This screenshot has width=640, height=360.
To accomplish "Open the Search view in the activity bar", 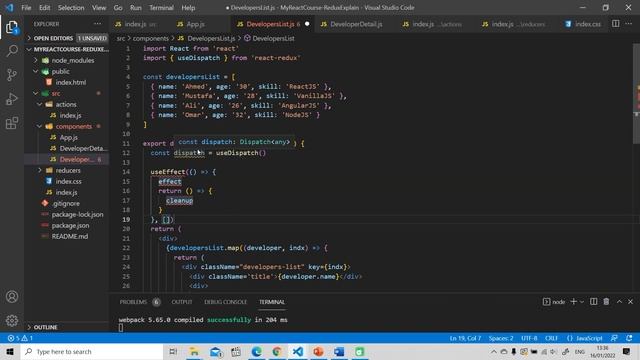I will tap(12, 51).
